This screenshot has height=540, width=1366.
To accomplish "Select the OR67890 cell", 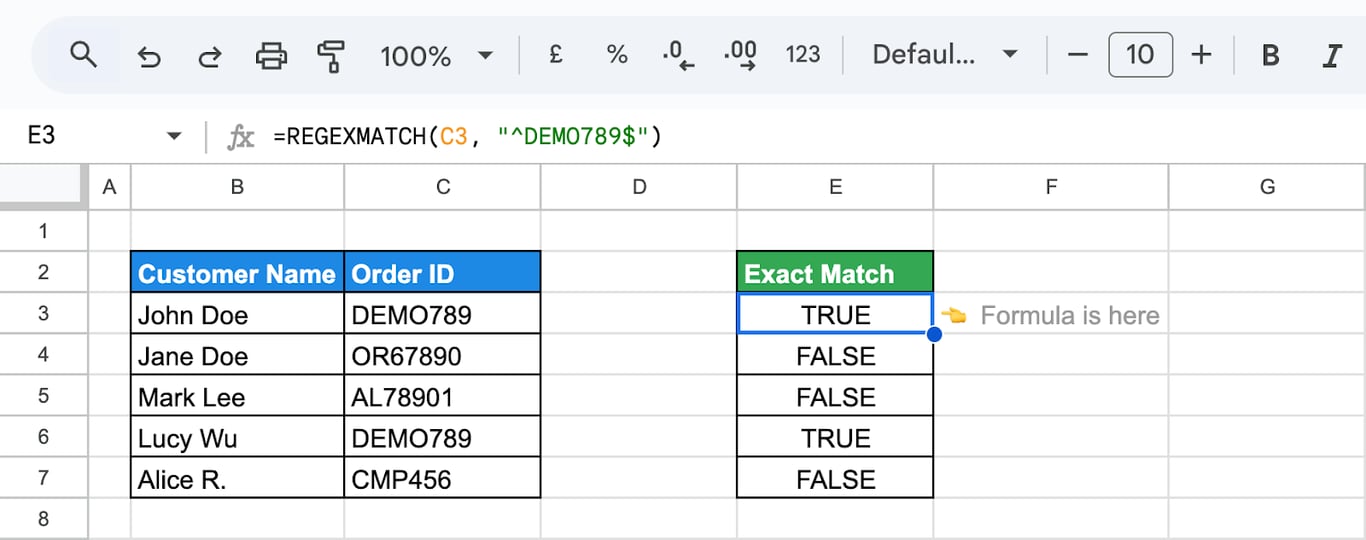I will (x=443, y=355).
